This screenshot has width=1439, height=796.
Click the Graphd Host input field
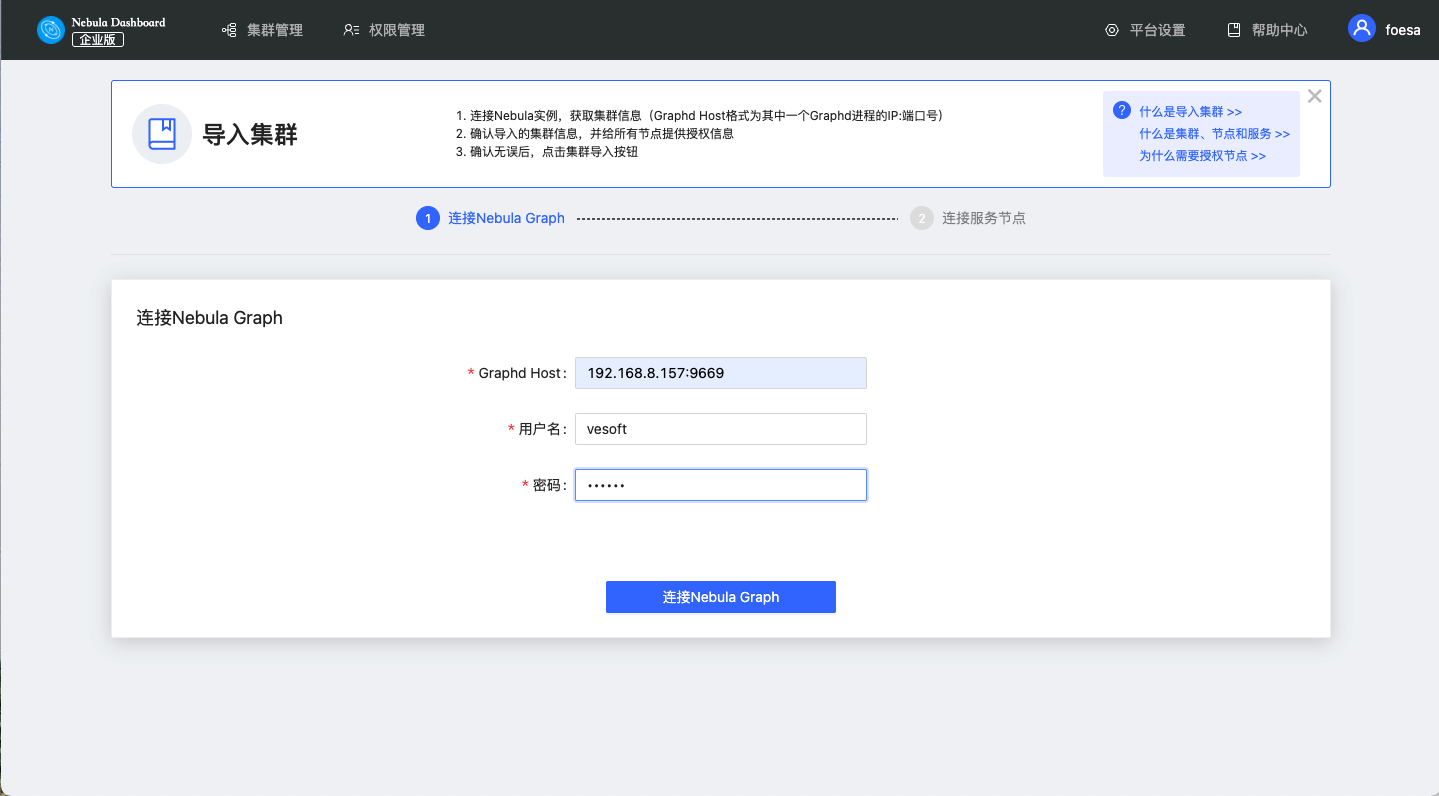[720, 373]
